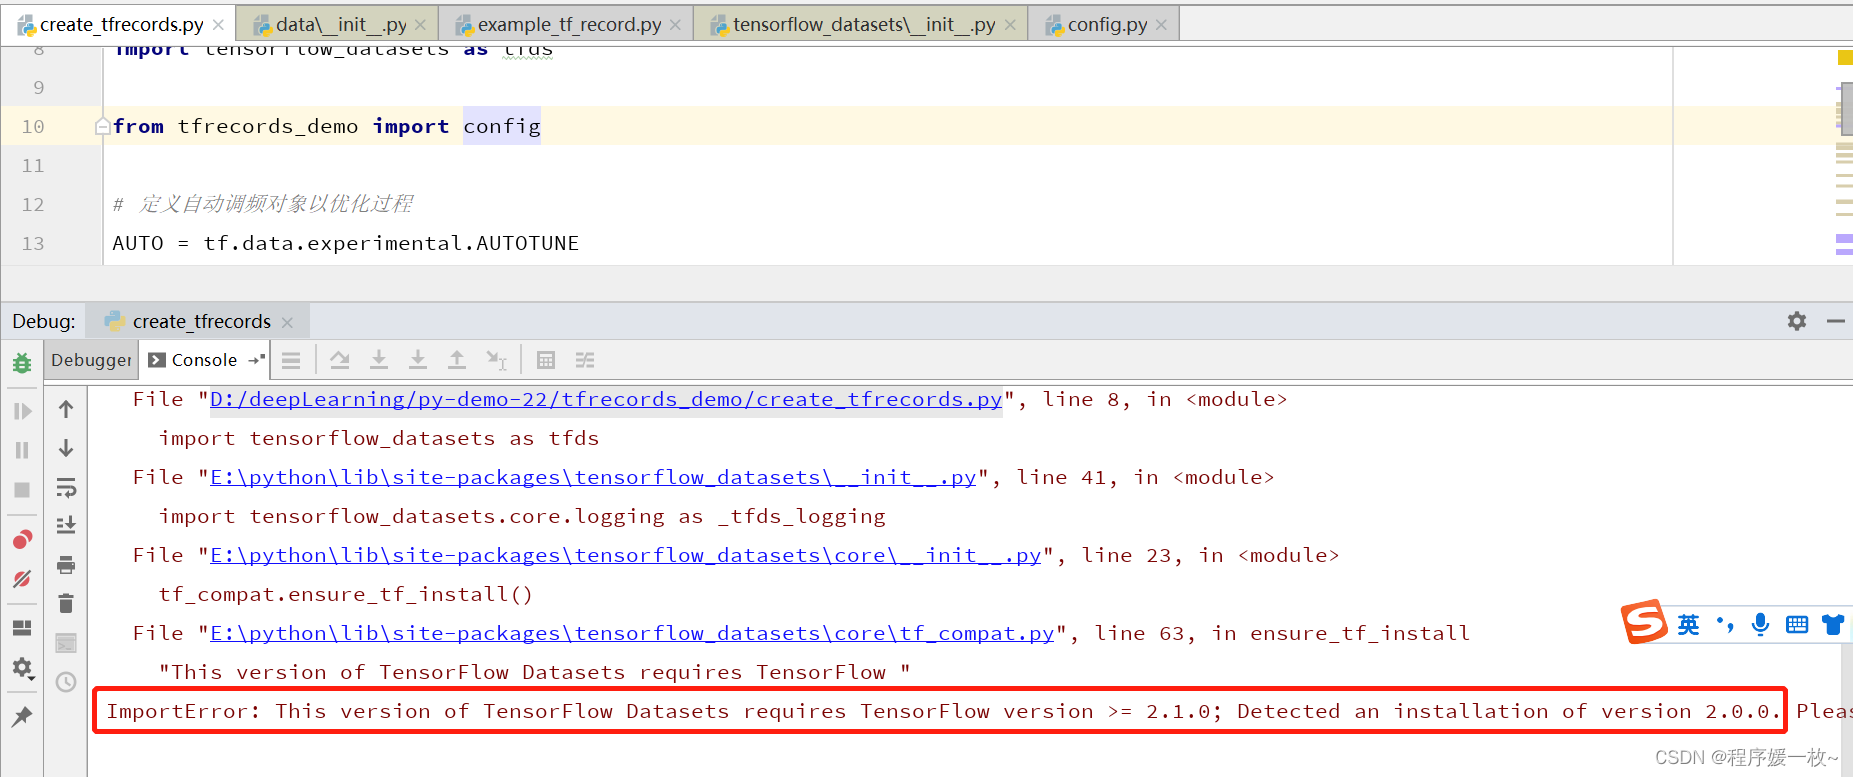
Task: Open tf_compat.py link in traceback
Action: coord(632,633)
